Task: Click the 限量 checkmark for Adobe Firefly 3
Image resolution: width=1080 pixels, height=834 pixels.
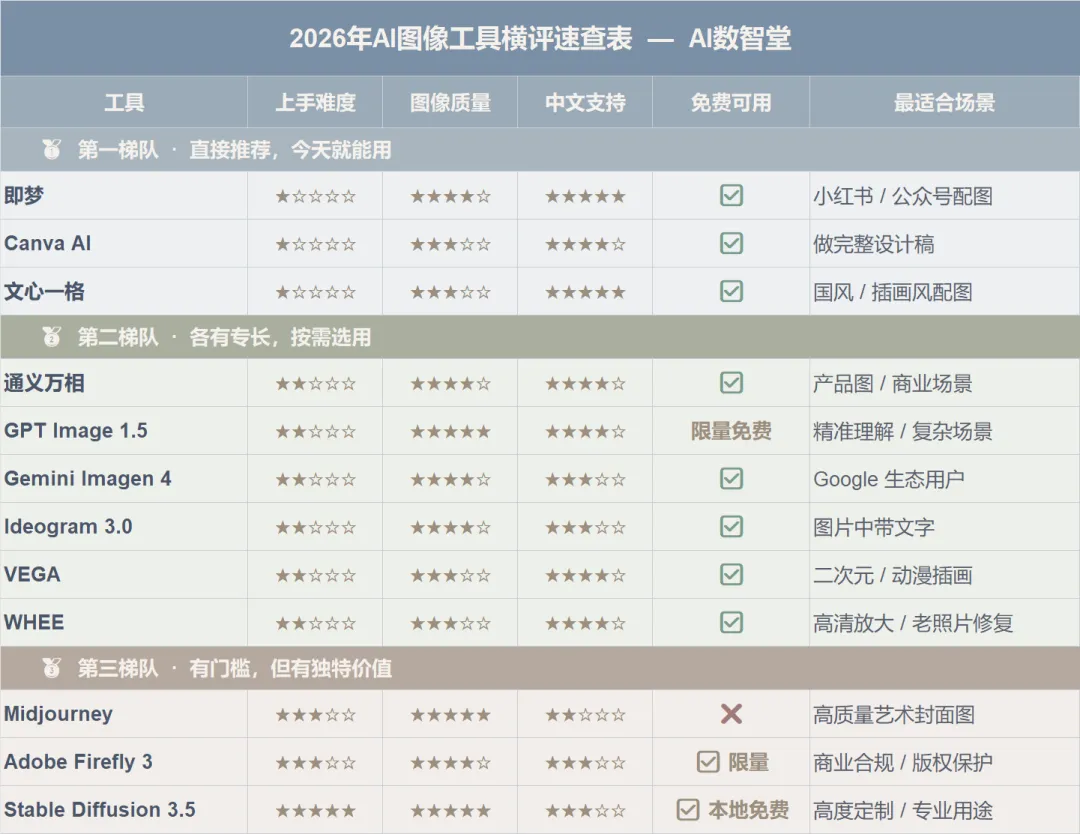Action: click(708, 762)
